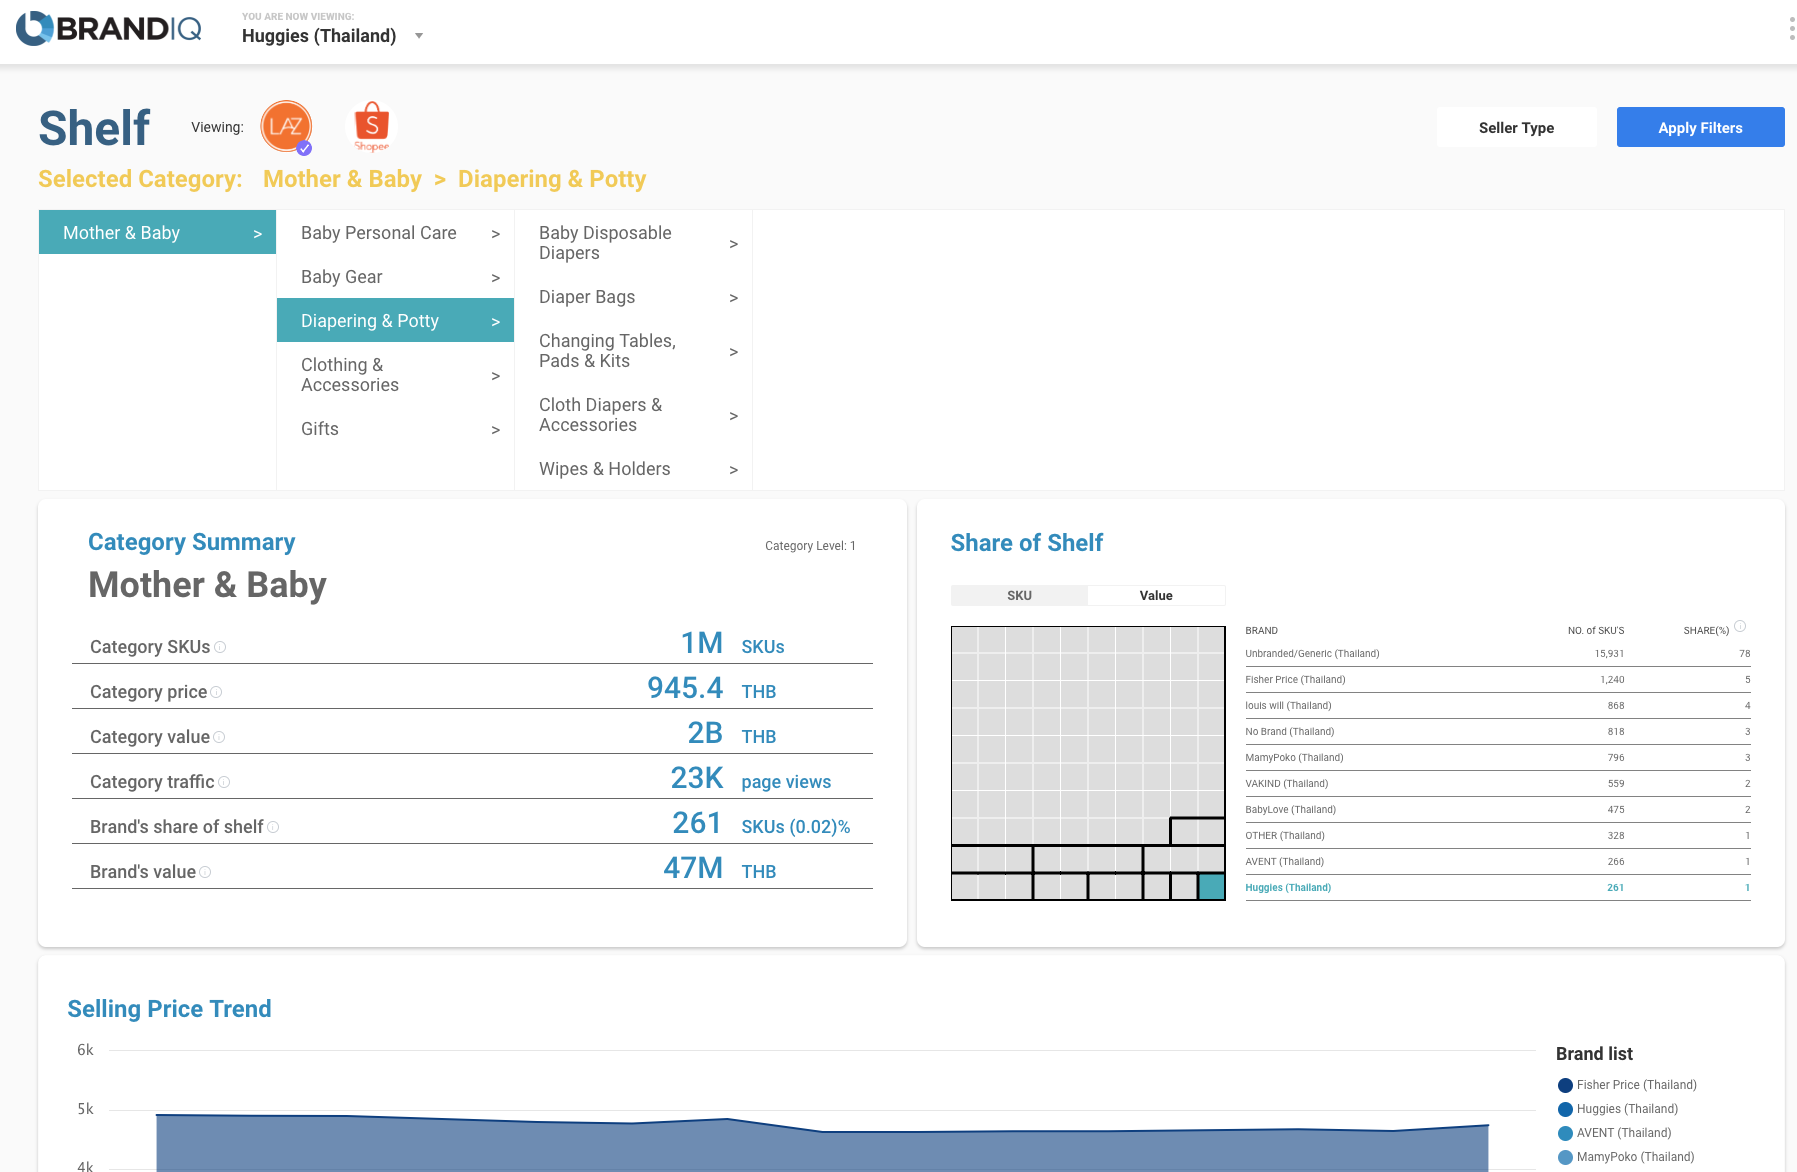Click Mother & Baby in breadcrumb
This screenshot has width=1797, height=1172.
342,179
